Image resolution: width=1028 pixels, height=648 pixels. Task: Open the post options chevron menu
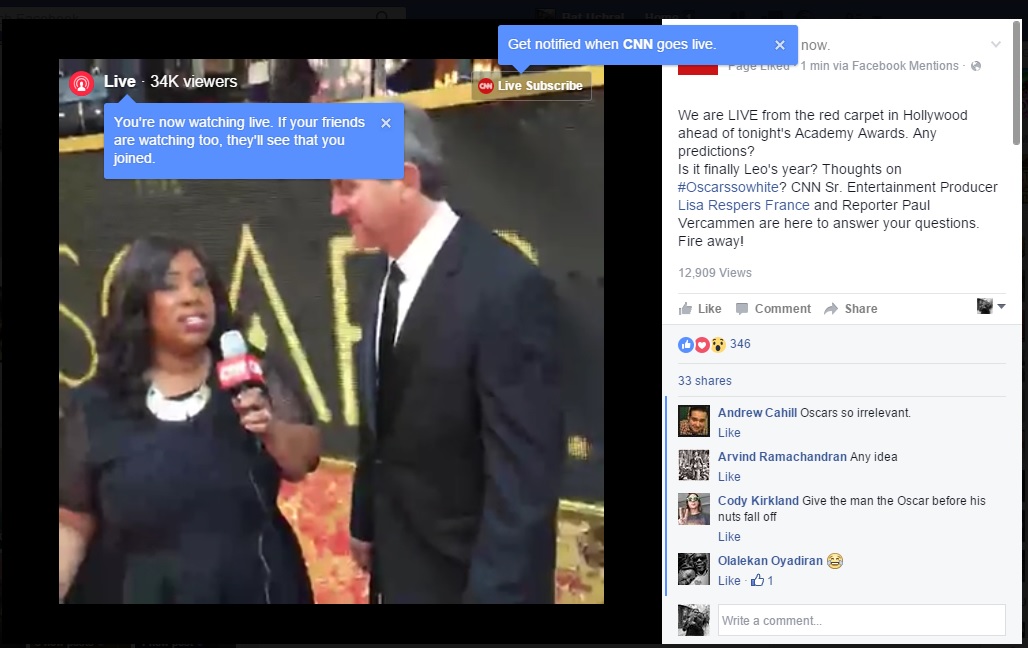coord(996,45)
